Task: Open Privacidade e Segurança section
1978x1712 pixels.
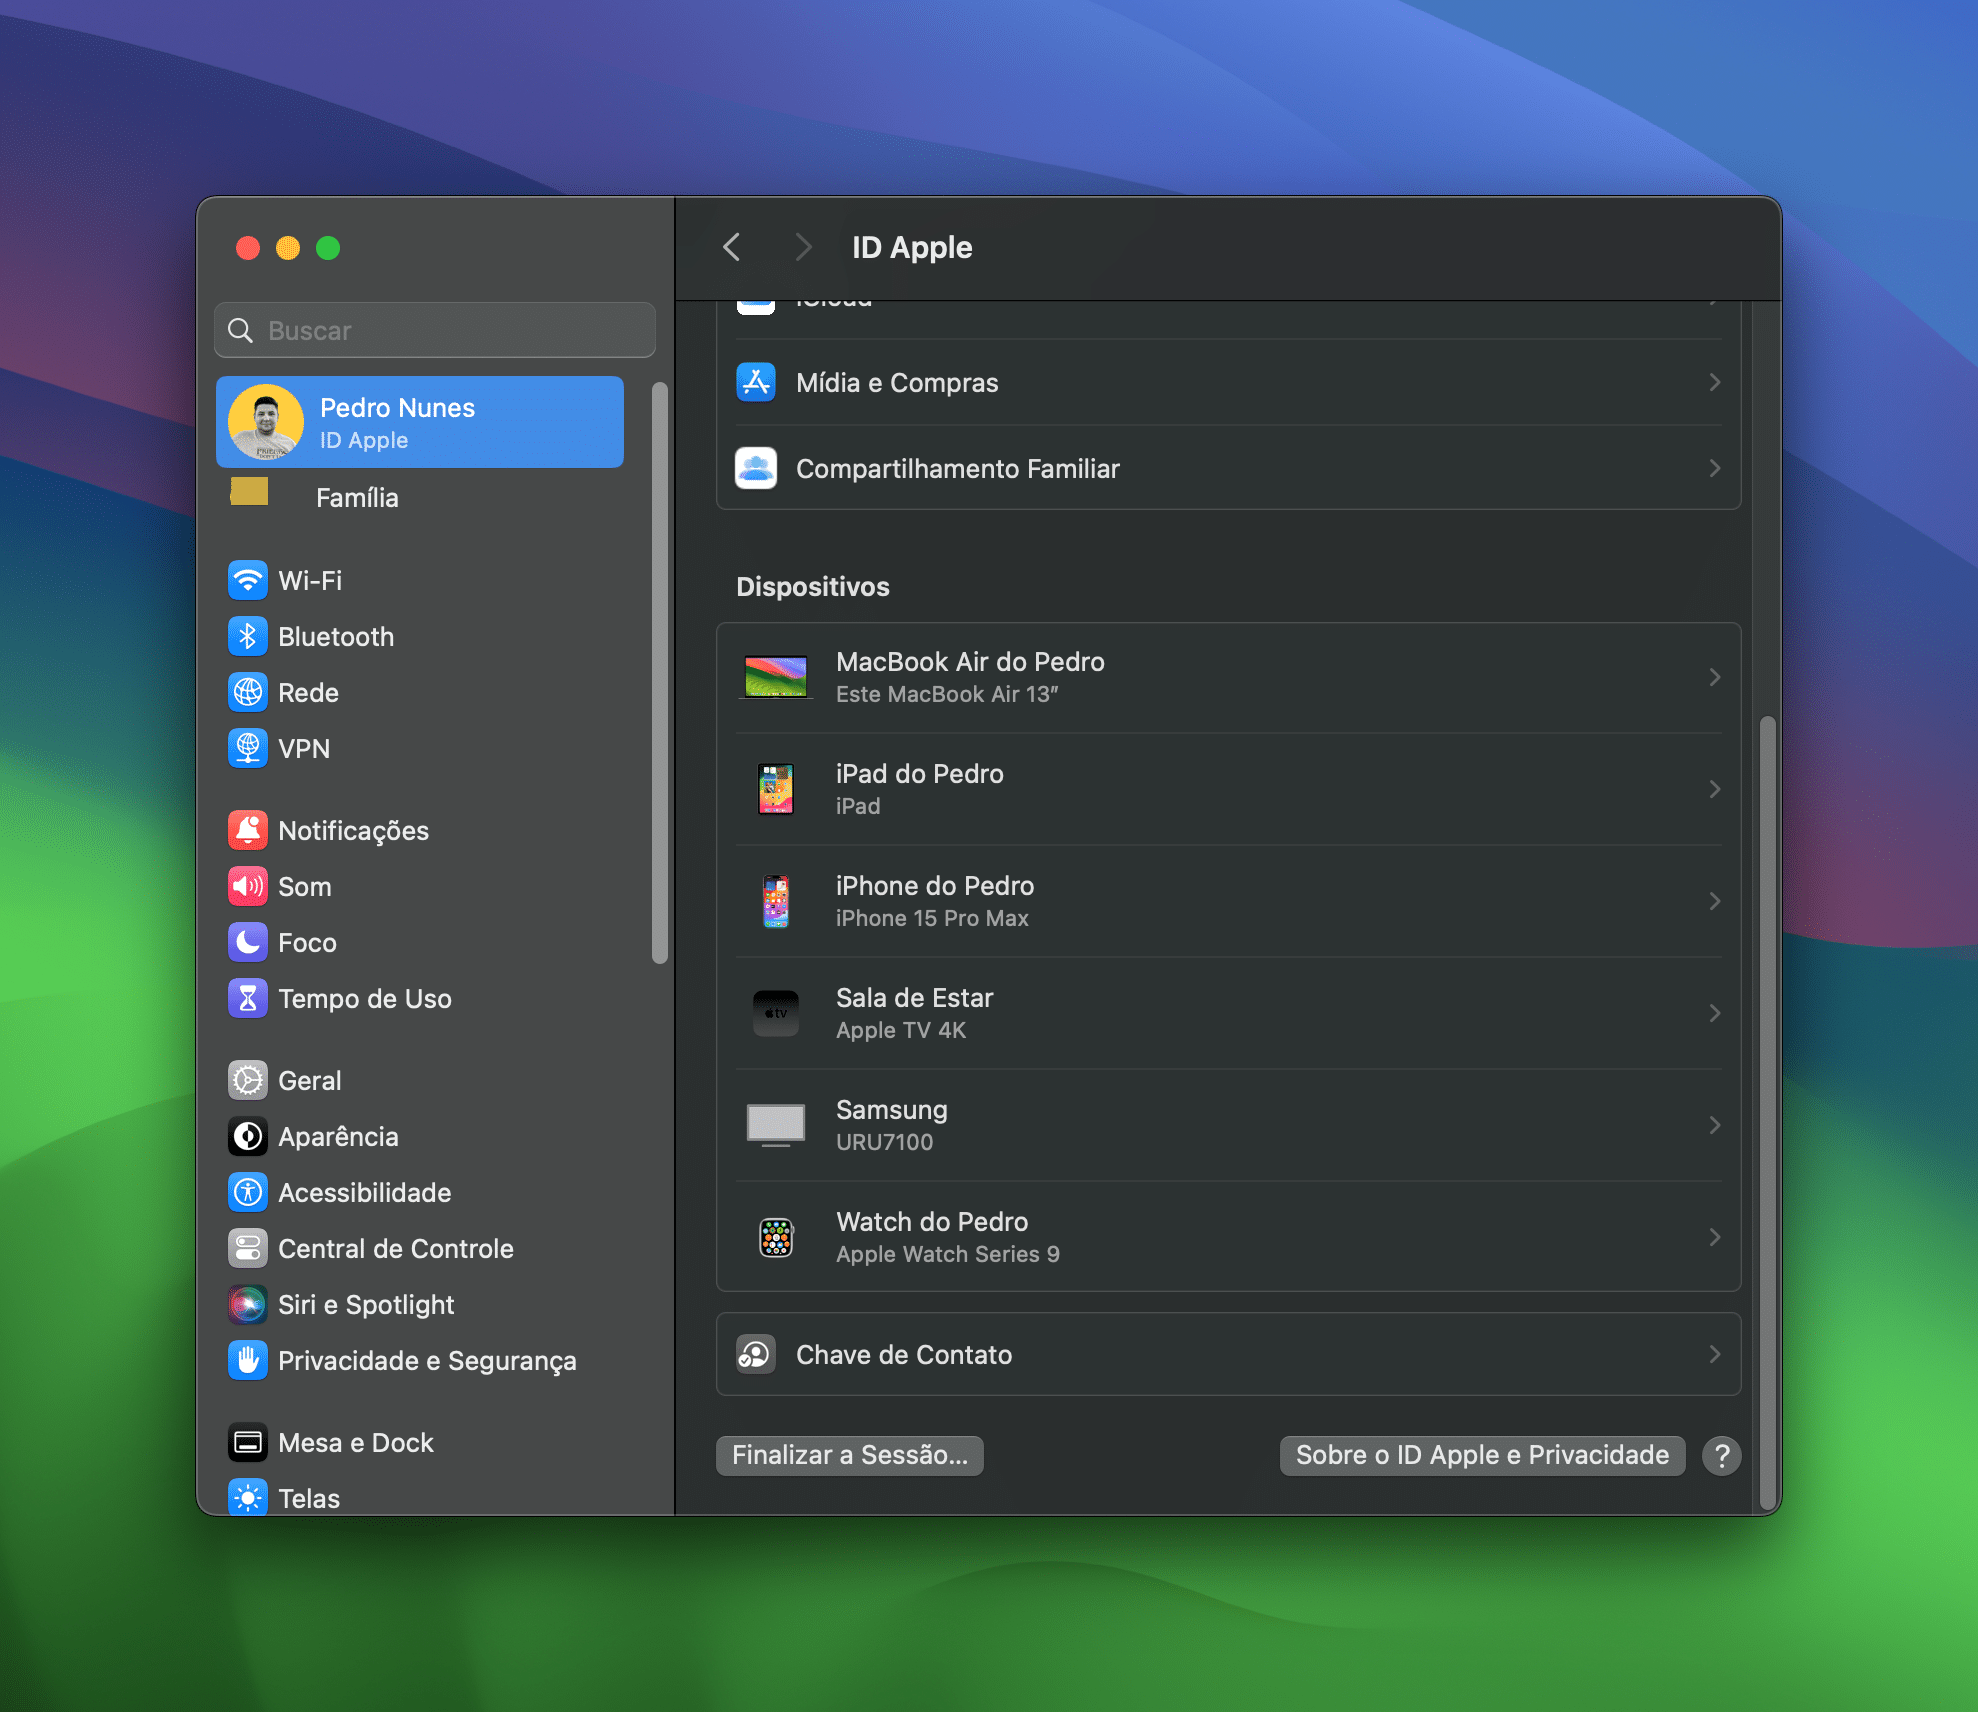Action: [420, 1360]
